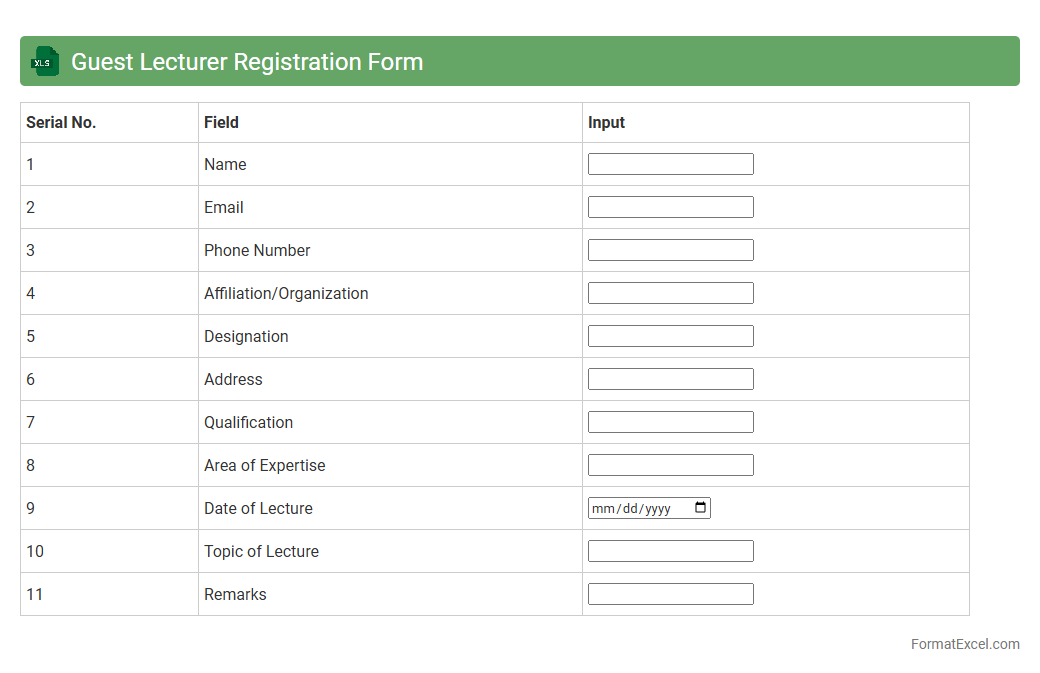Click the Affiliation/Organization input field
Image resolution: width=1040 pixels, height=673 pixels.
(670, 293)
